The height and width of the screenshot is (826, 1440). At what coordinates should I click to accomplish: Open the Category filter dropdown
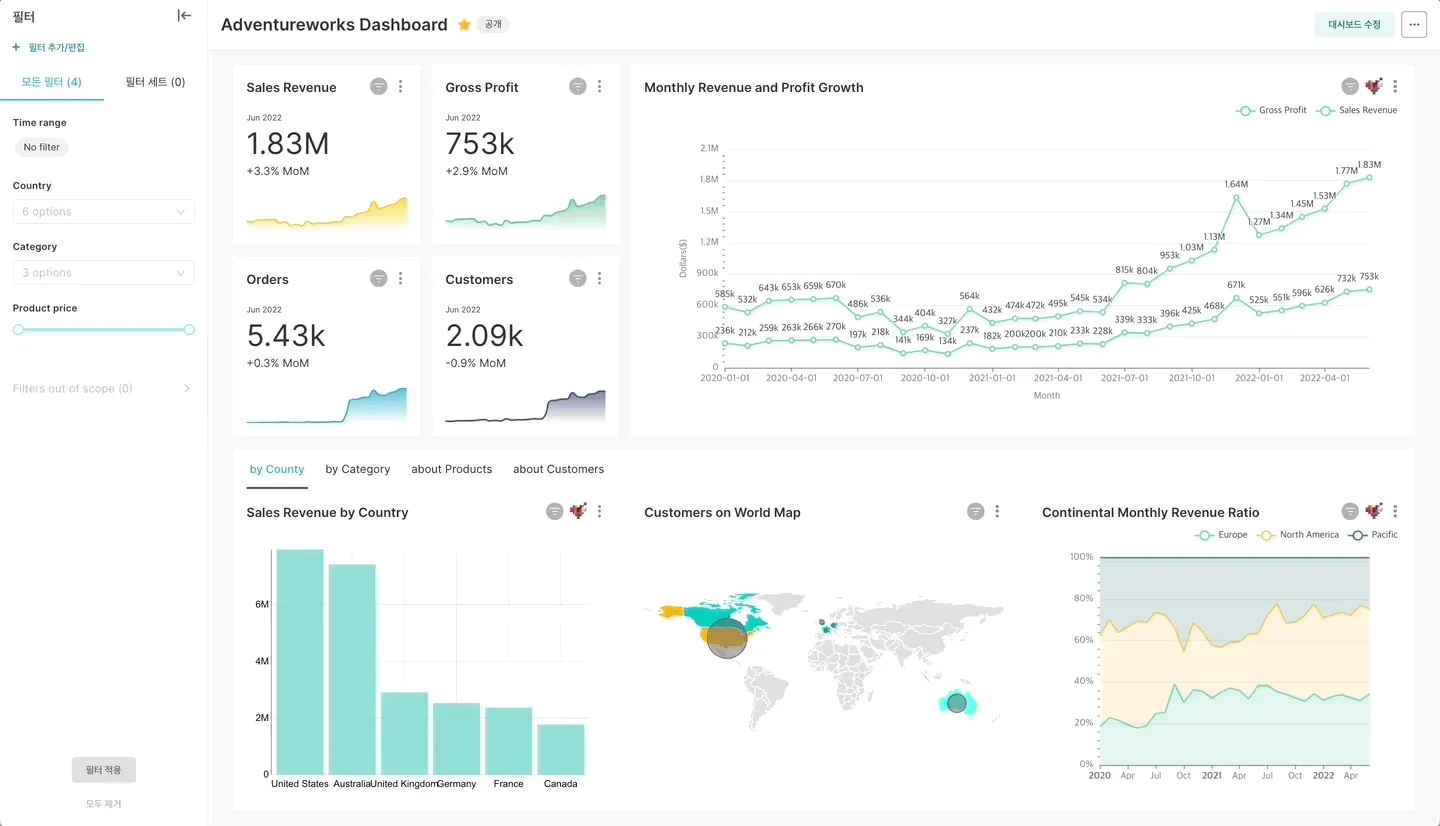(104, 273)
